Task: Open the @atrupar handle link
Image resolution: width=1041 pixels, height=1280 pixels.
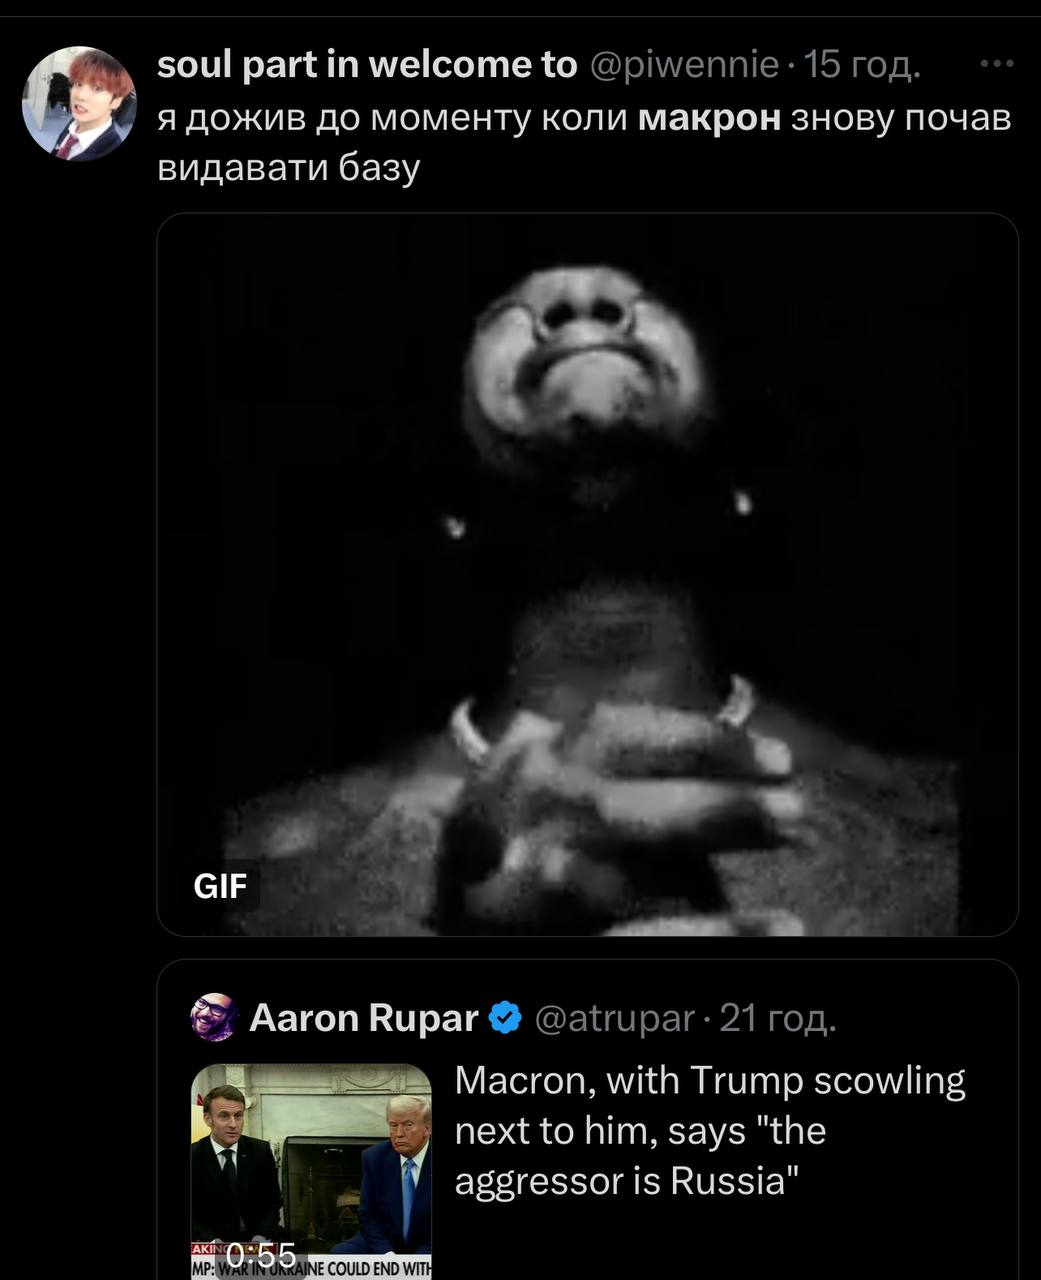Action: tap(614, 1017)
